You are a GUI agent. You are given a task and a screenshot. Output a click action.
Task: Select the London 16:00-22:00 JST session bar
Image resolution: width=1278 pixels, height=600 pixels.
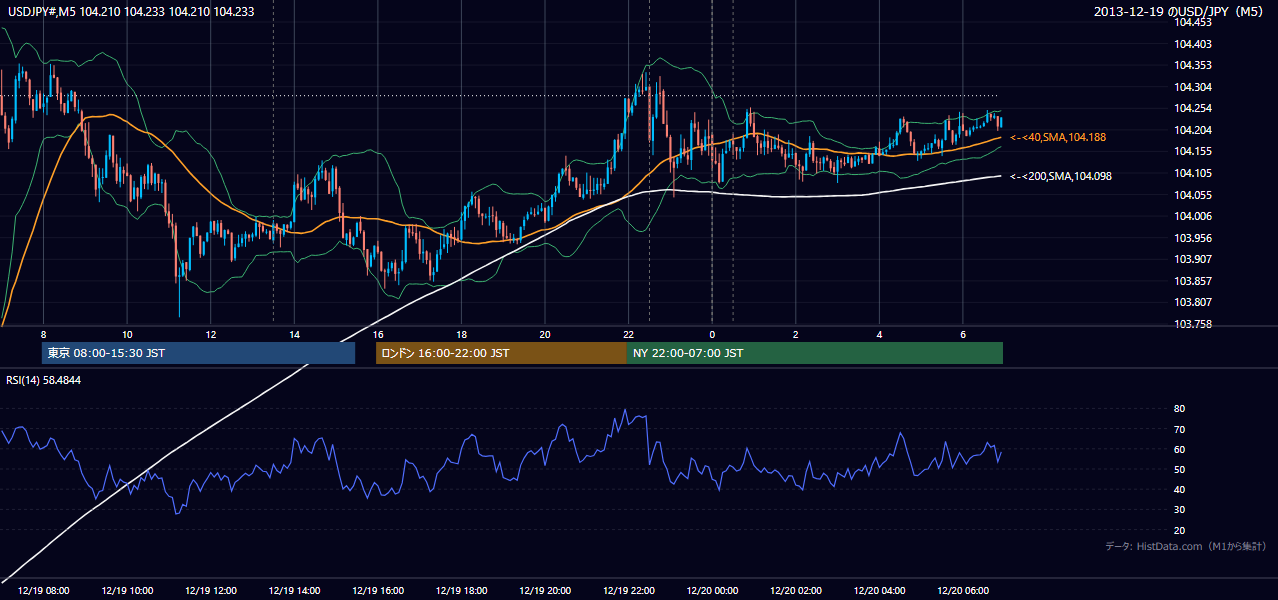tap(501, 353)
